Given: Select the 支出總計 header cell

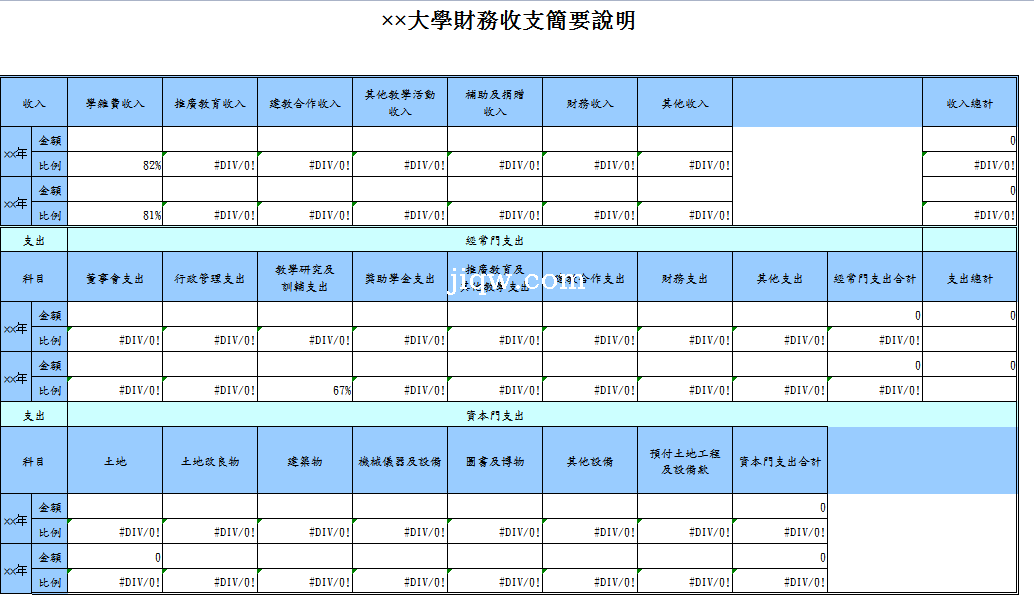Looking at the screenshot, I should click(x=970, y=279).
